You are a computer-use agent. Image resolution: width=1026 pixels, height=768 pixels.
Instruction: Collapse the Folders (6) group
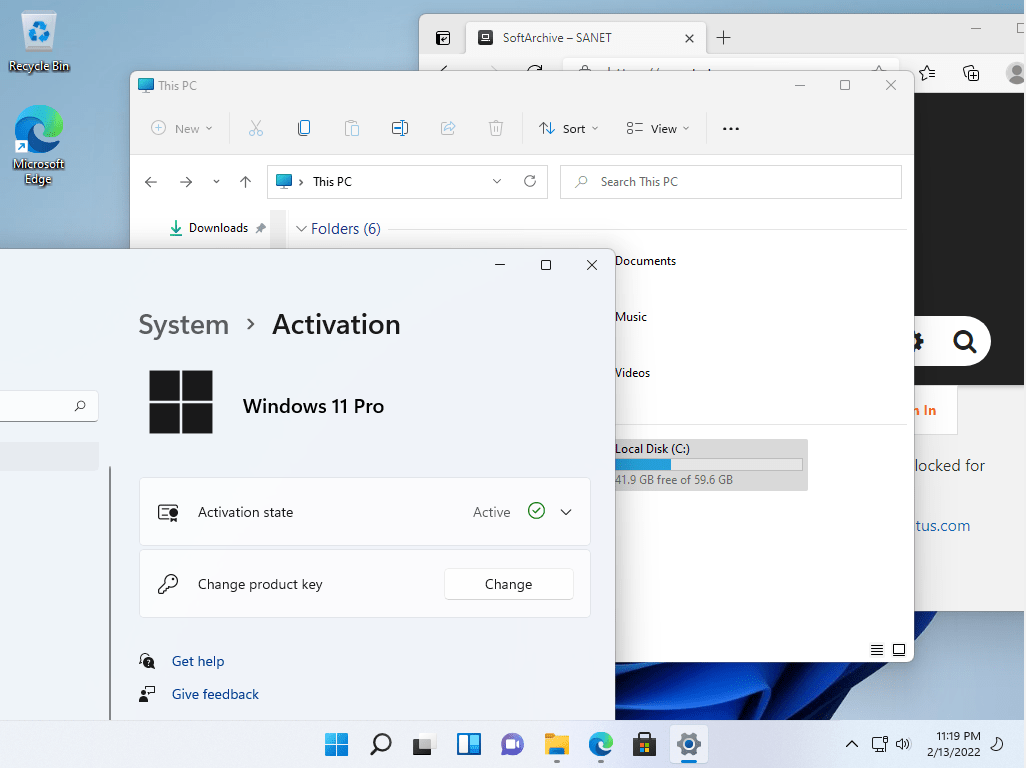point(301,229)
